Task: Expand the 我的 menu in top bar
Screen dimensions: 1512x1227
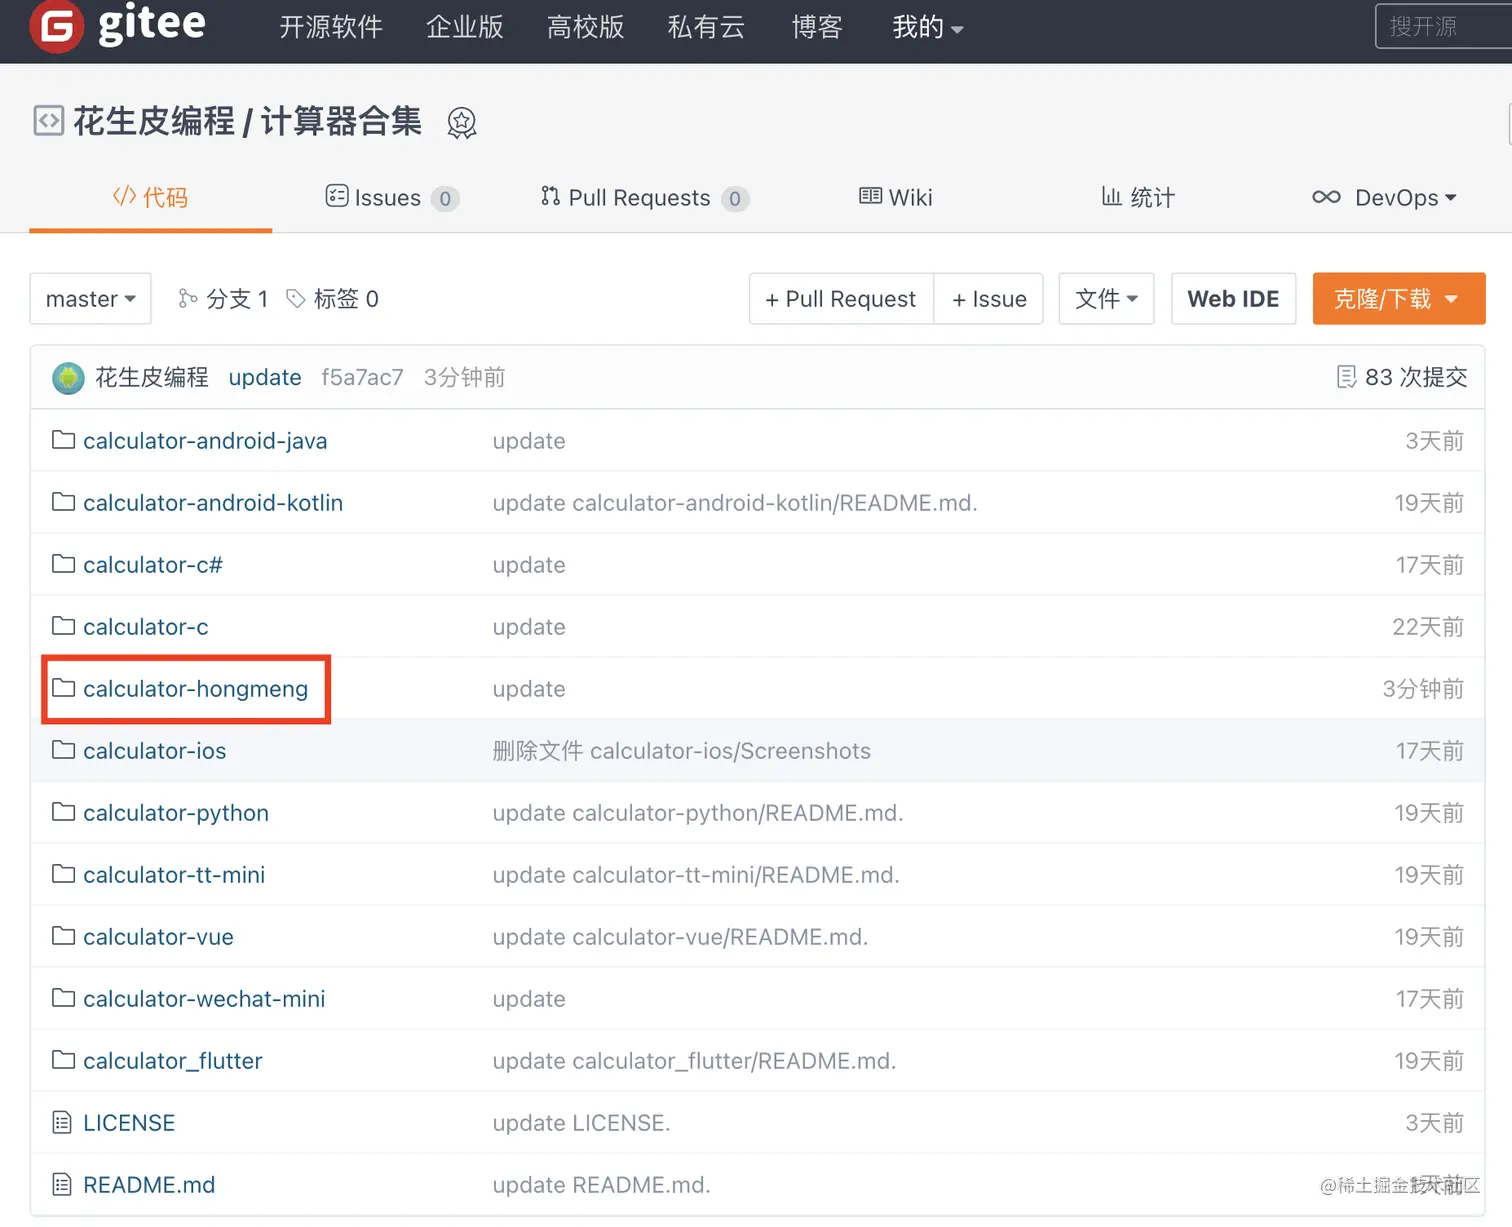Action: tap(928, 27)
